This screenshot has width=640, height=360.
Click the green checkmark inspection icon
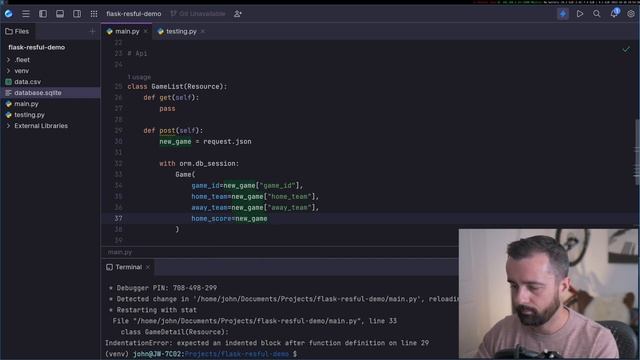point(626,49)
